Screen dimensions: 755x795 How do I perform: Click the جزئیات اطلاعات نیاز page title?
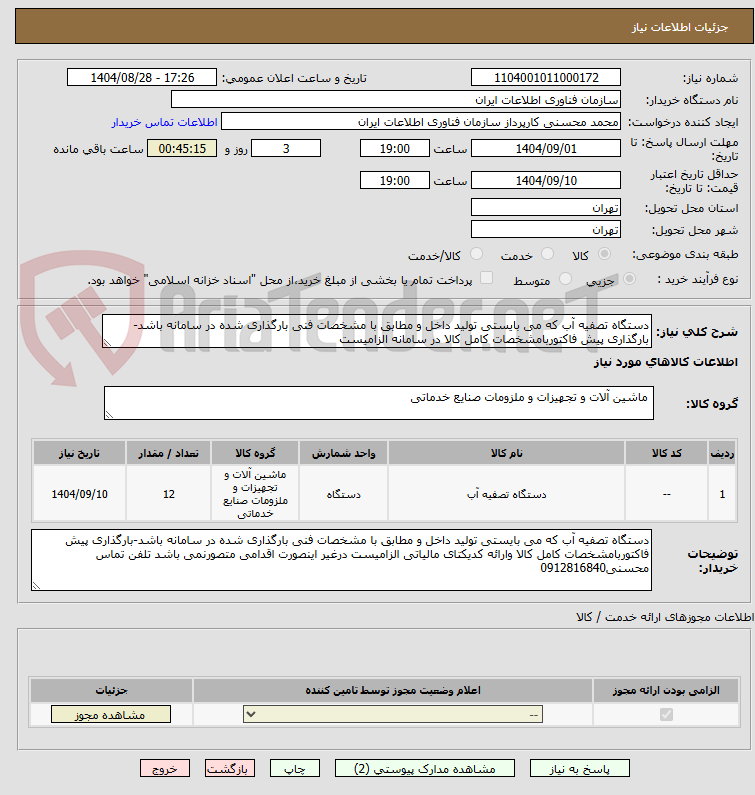679,27
